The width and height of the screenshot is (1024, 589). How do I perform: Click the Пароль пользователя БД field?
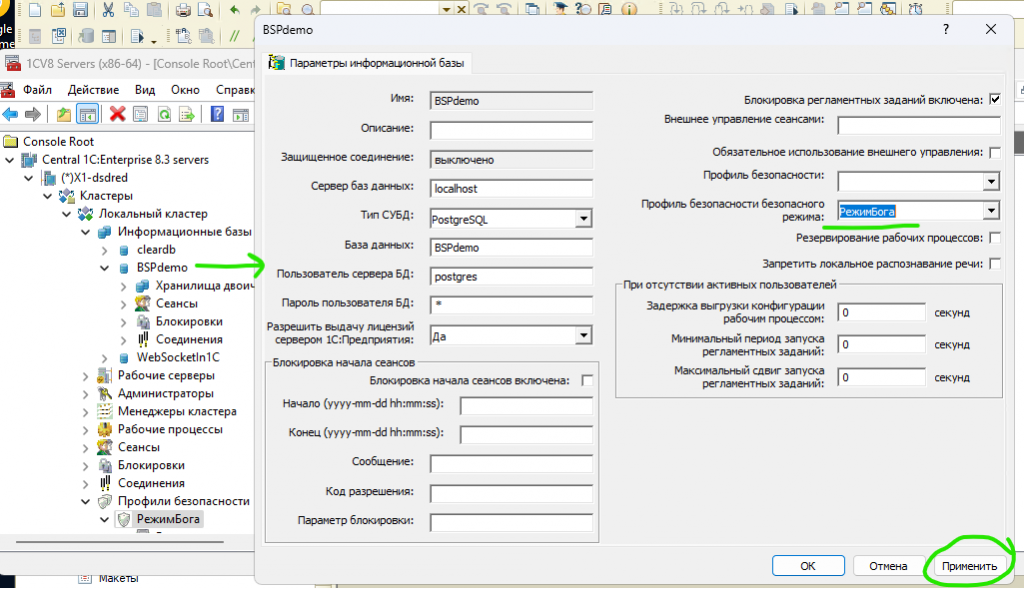(x=511, y=304)
